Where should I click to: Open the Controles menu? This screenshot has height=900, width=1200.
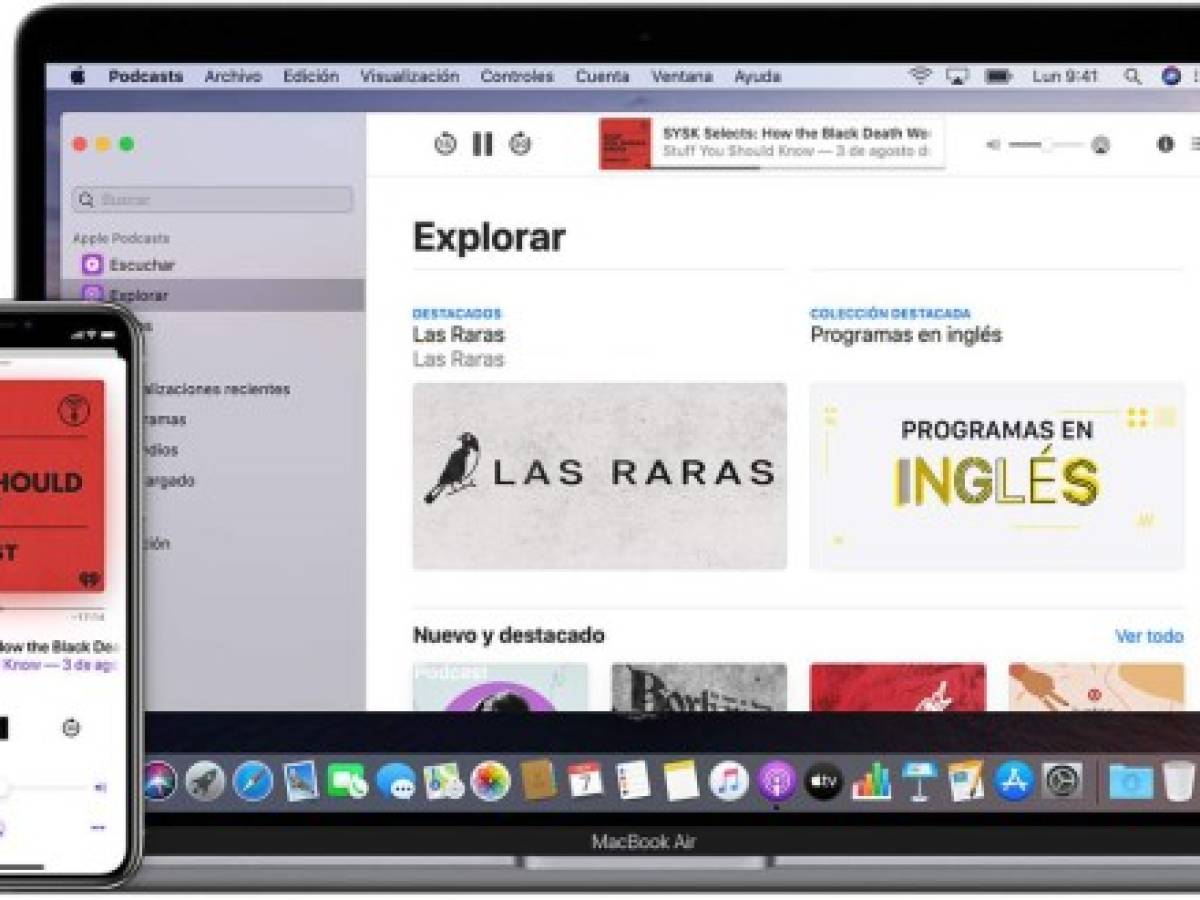coord(517,76)
